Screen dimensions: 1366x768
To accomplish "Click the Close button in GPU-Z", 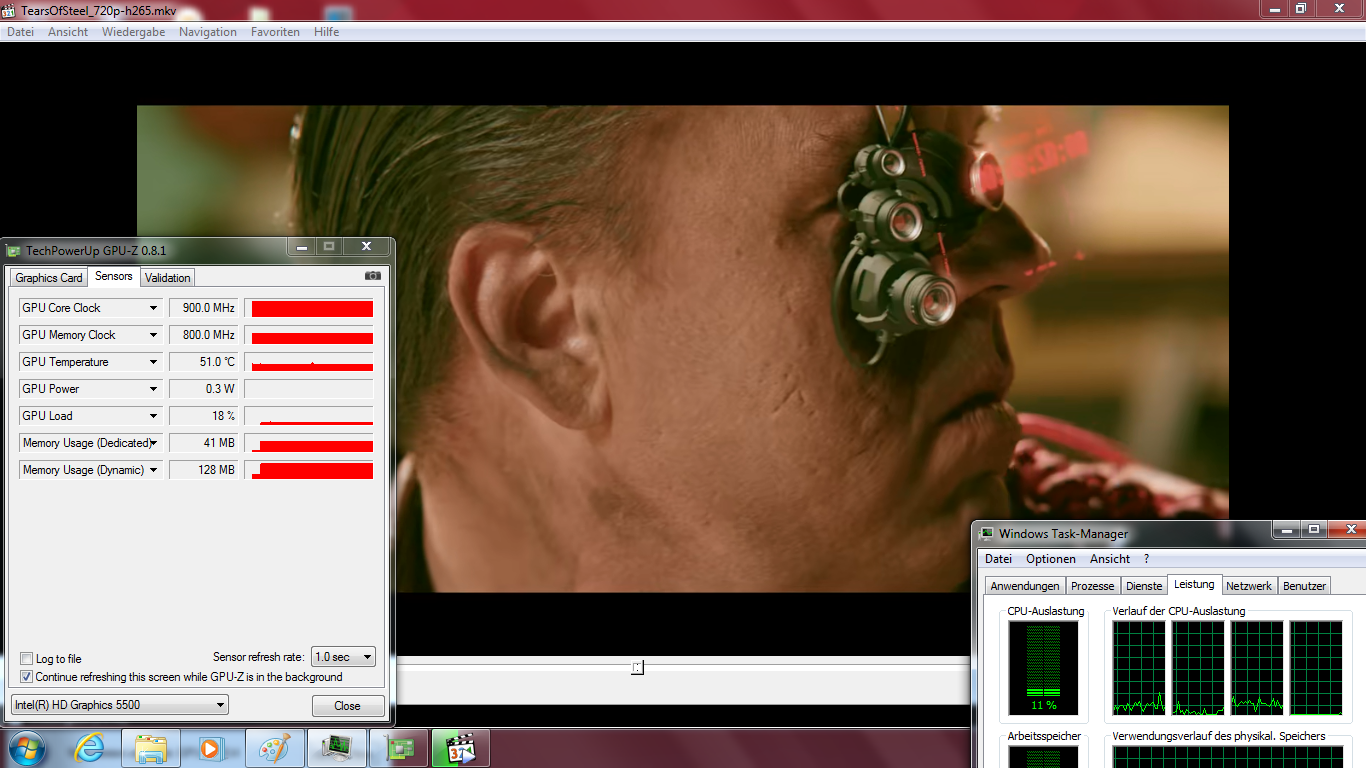I will click(x=347, y=706).
